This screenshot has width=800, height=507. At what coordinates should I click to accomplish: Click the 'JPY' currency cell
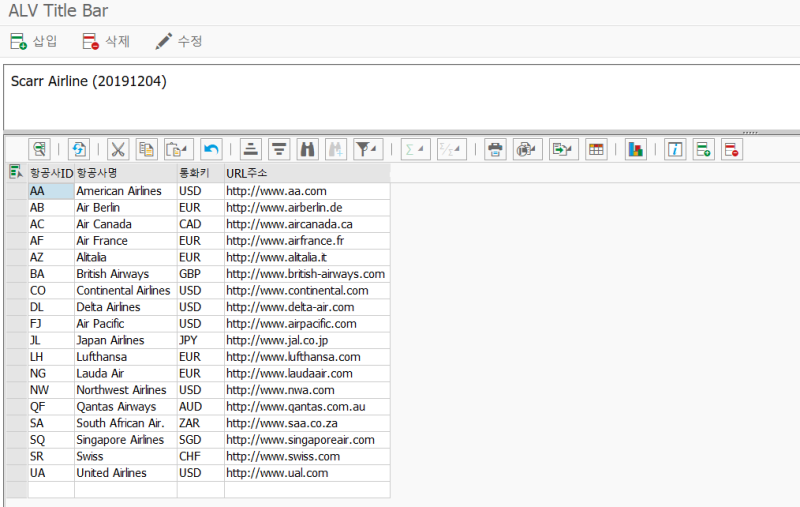201,340
